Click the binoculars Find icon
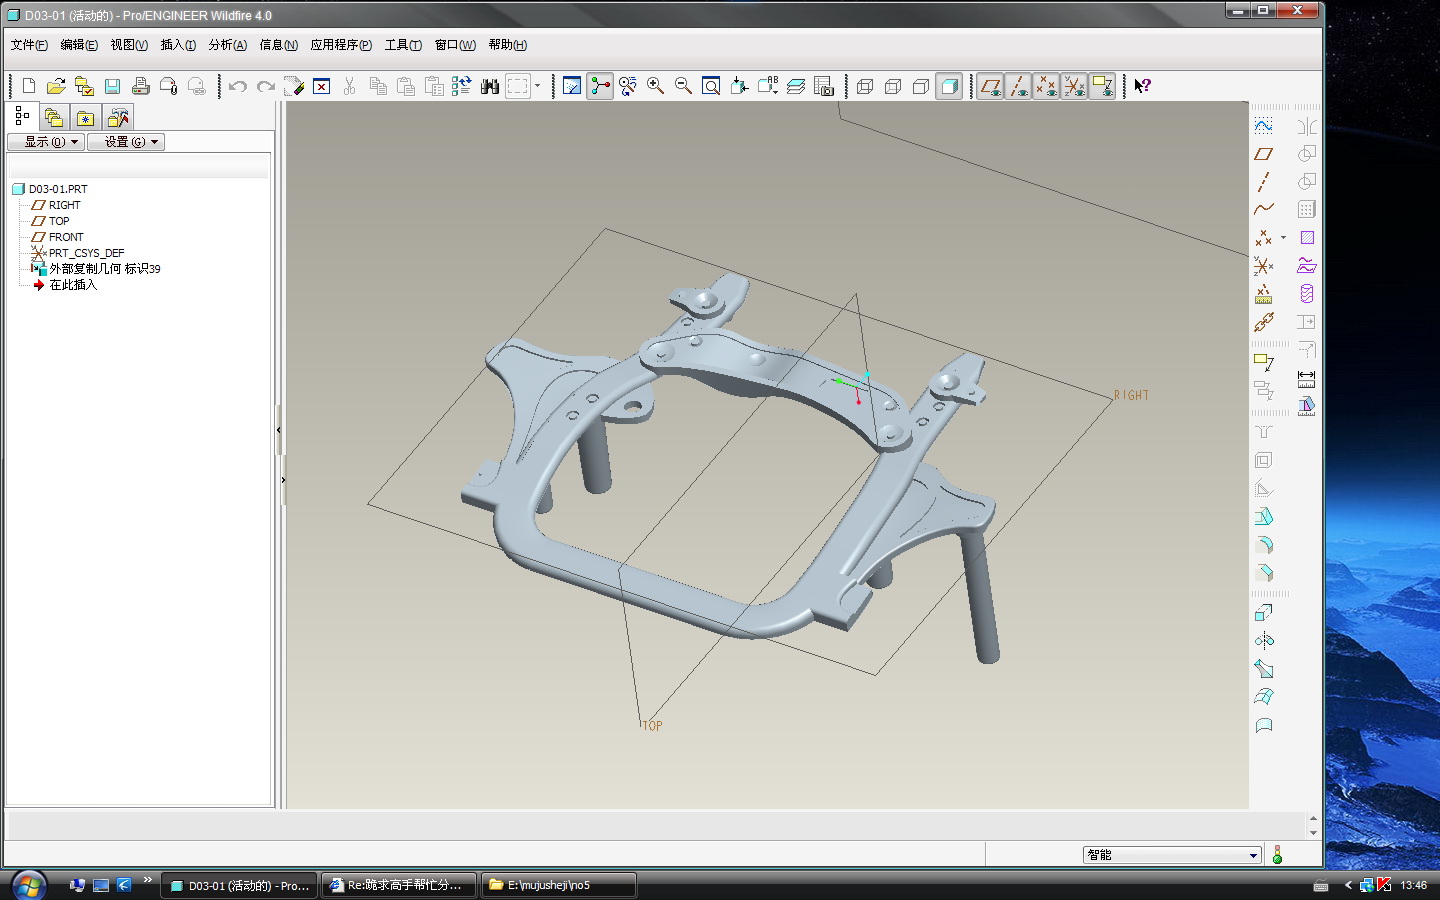Screen dimensions: 1440x900 pyautogui.click(x=490, y=86)
